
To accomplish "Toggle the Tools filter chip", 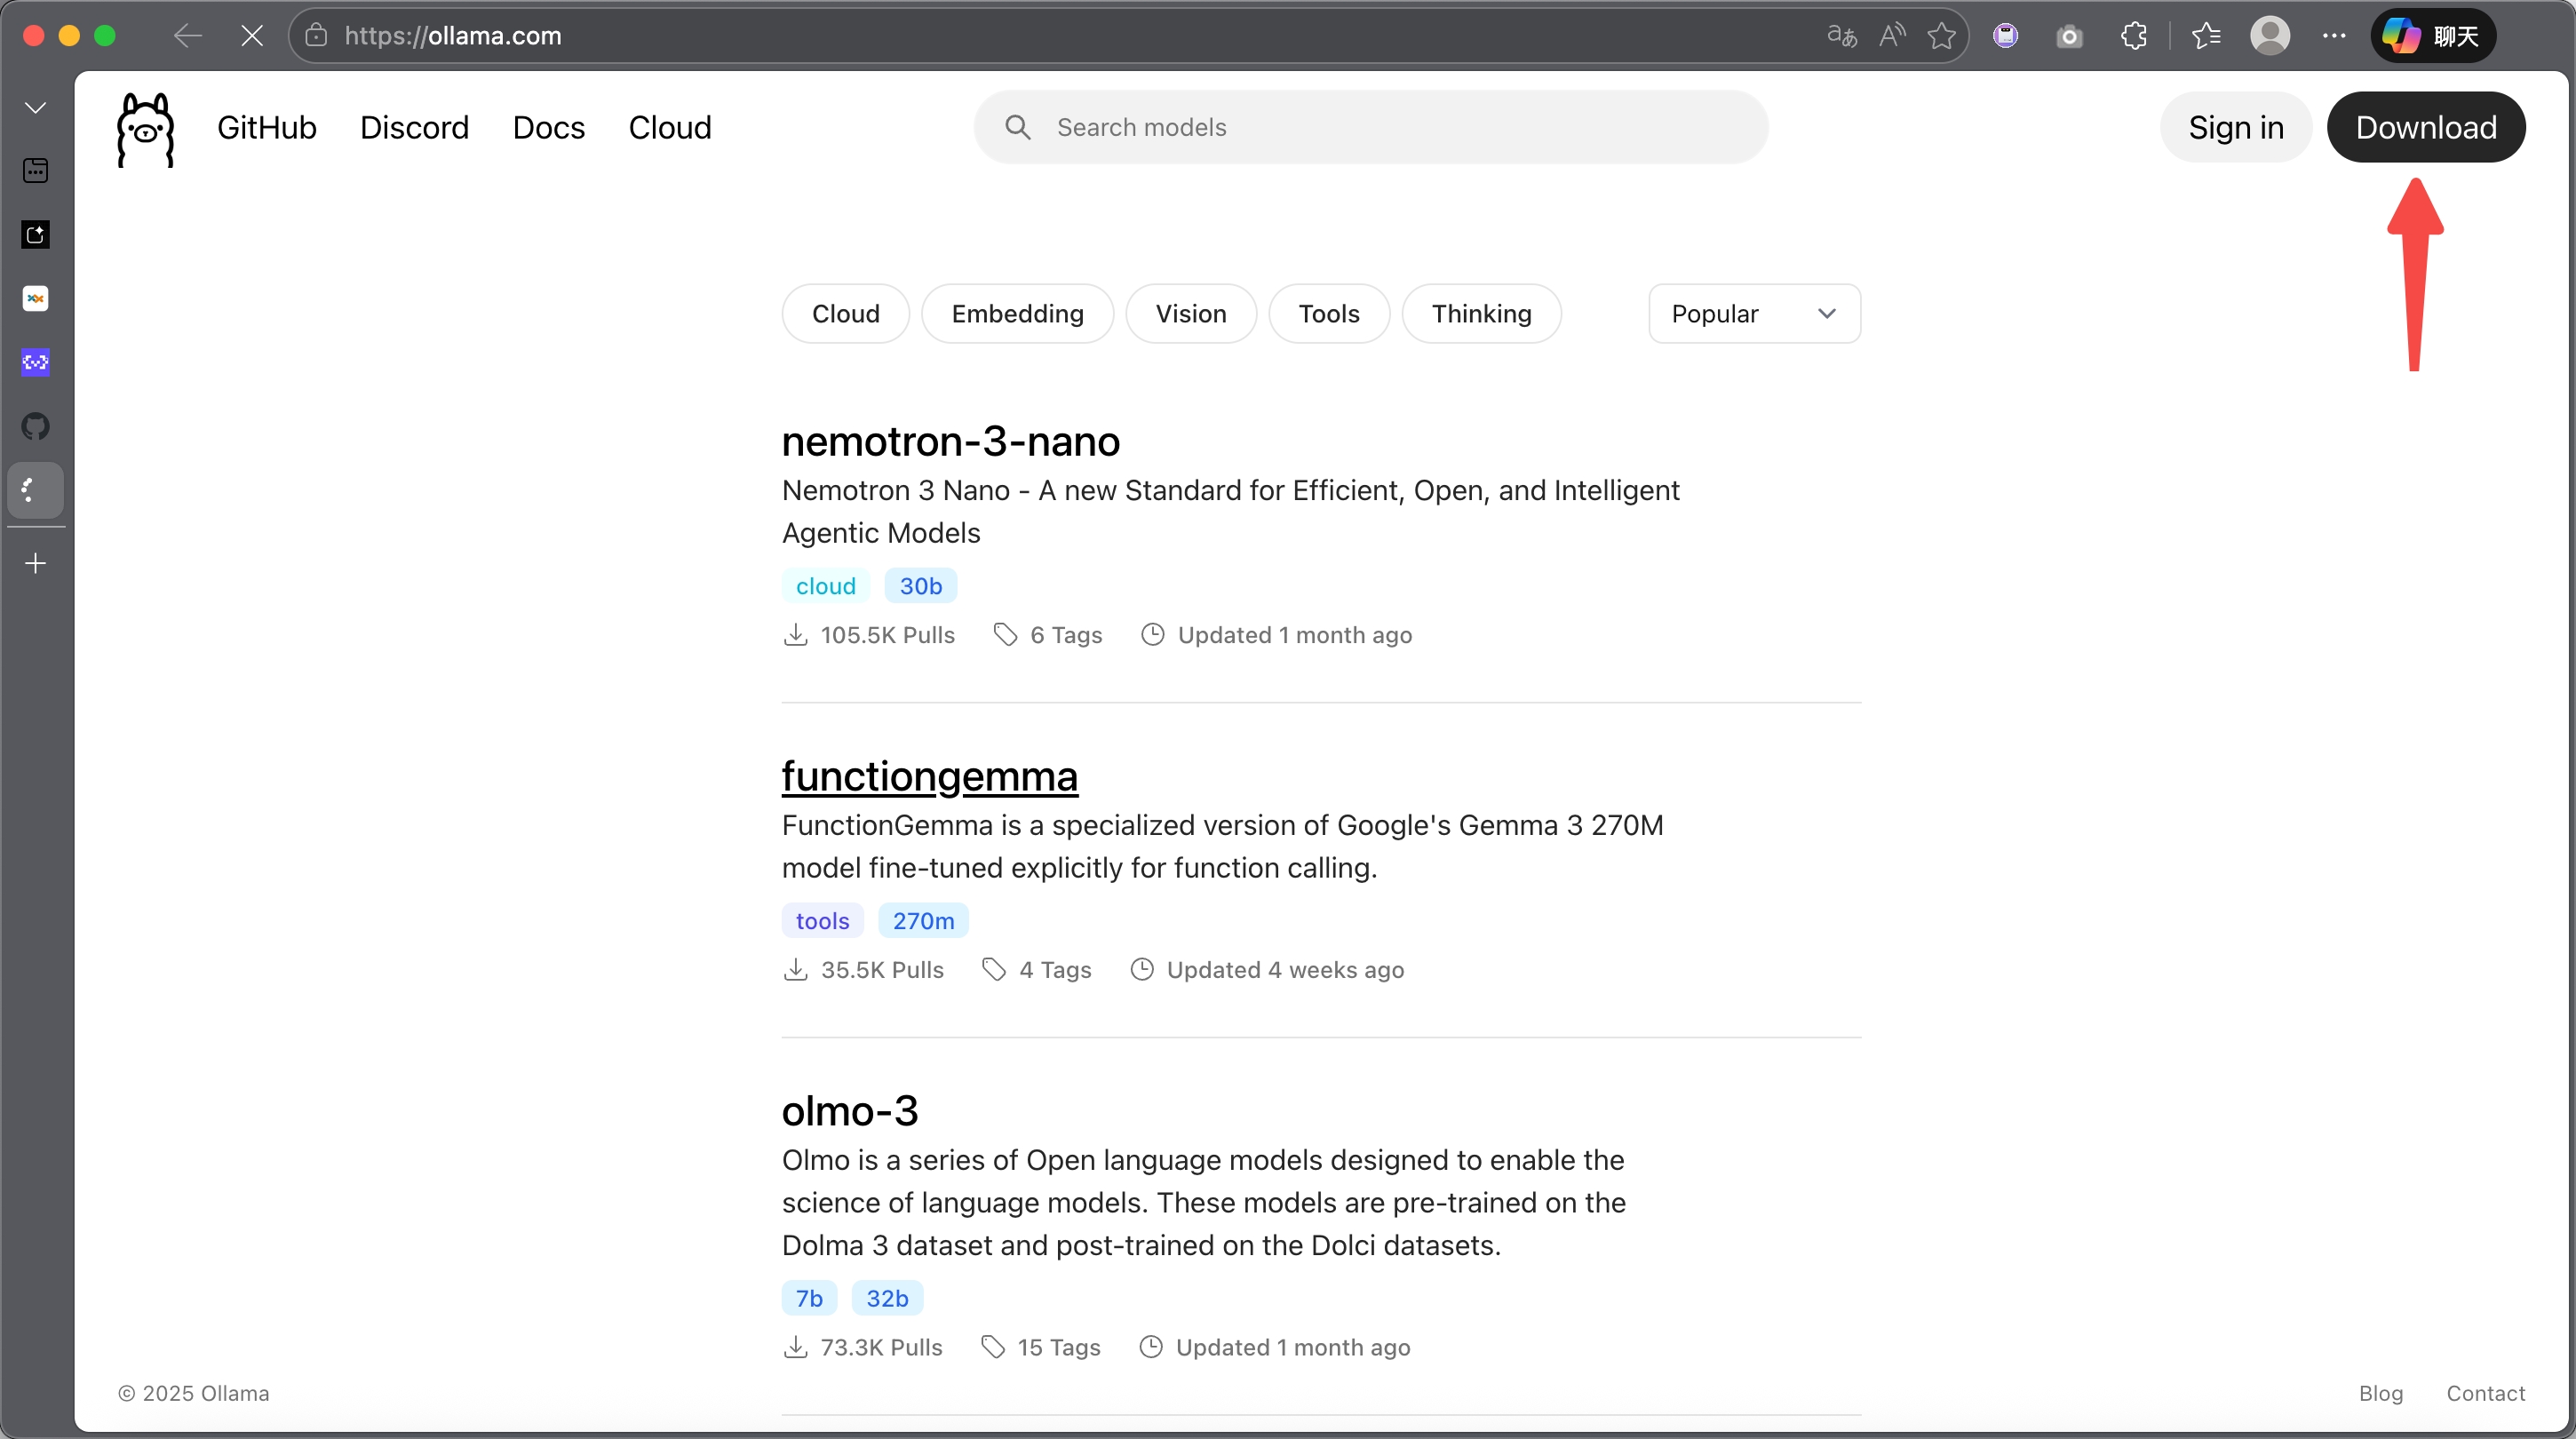I will 1329,314.
